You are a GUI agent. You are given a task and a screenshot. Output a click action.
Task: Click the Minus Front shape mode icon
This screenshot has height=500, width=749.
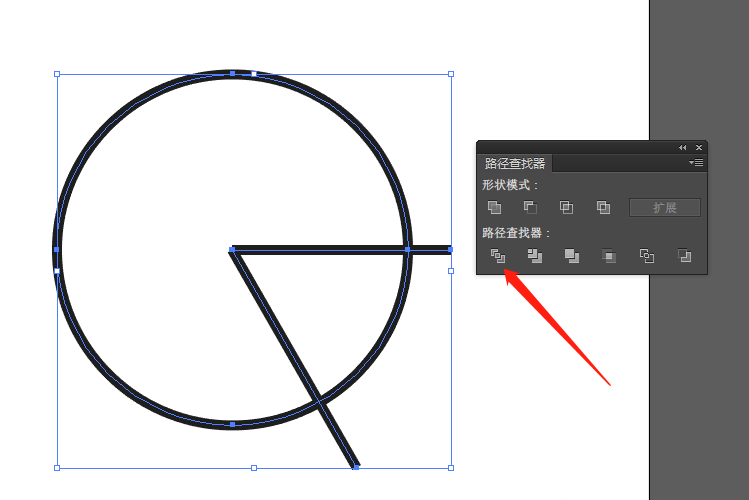tap(530, 207)
